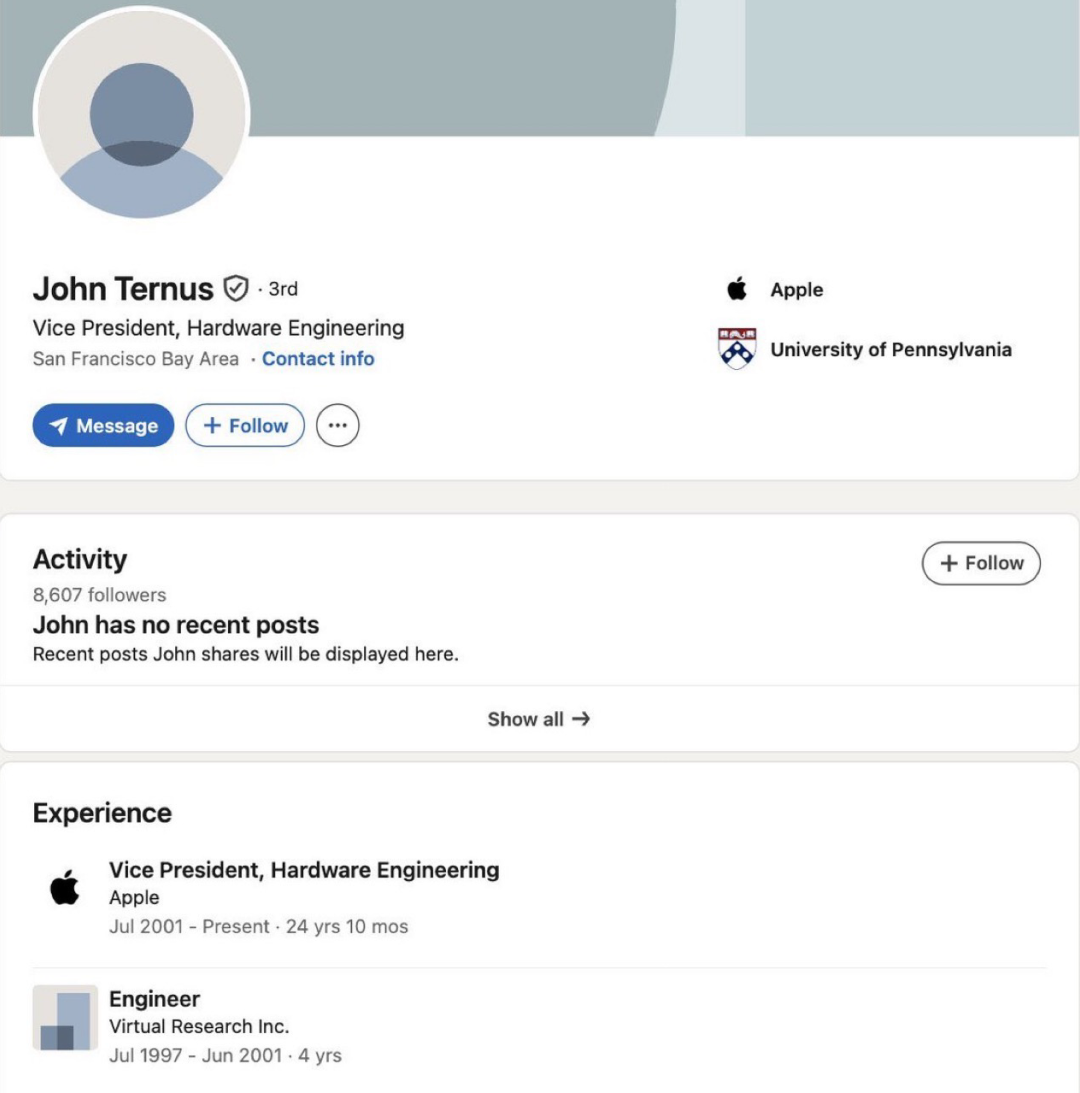
Task: Click the University of Pennsylvania crest icon
Action: pyautogui.click(x=737, y=348)
